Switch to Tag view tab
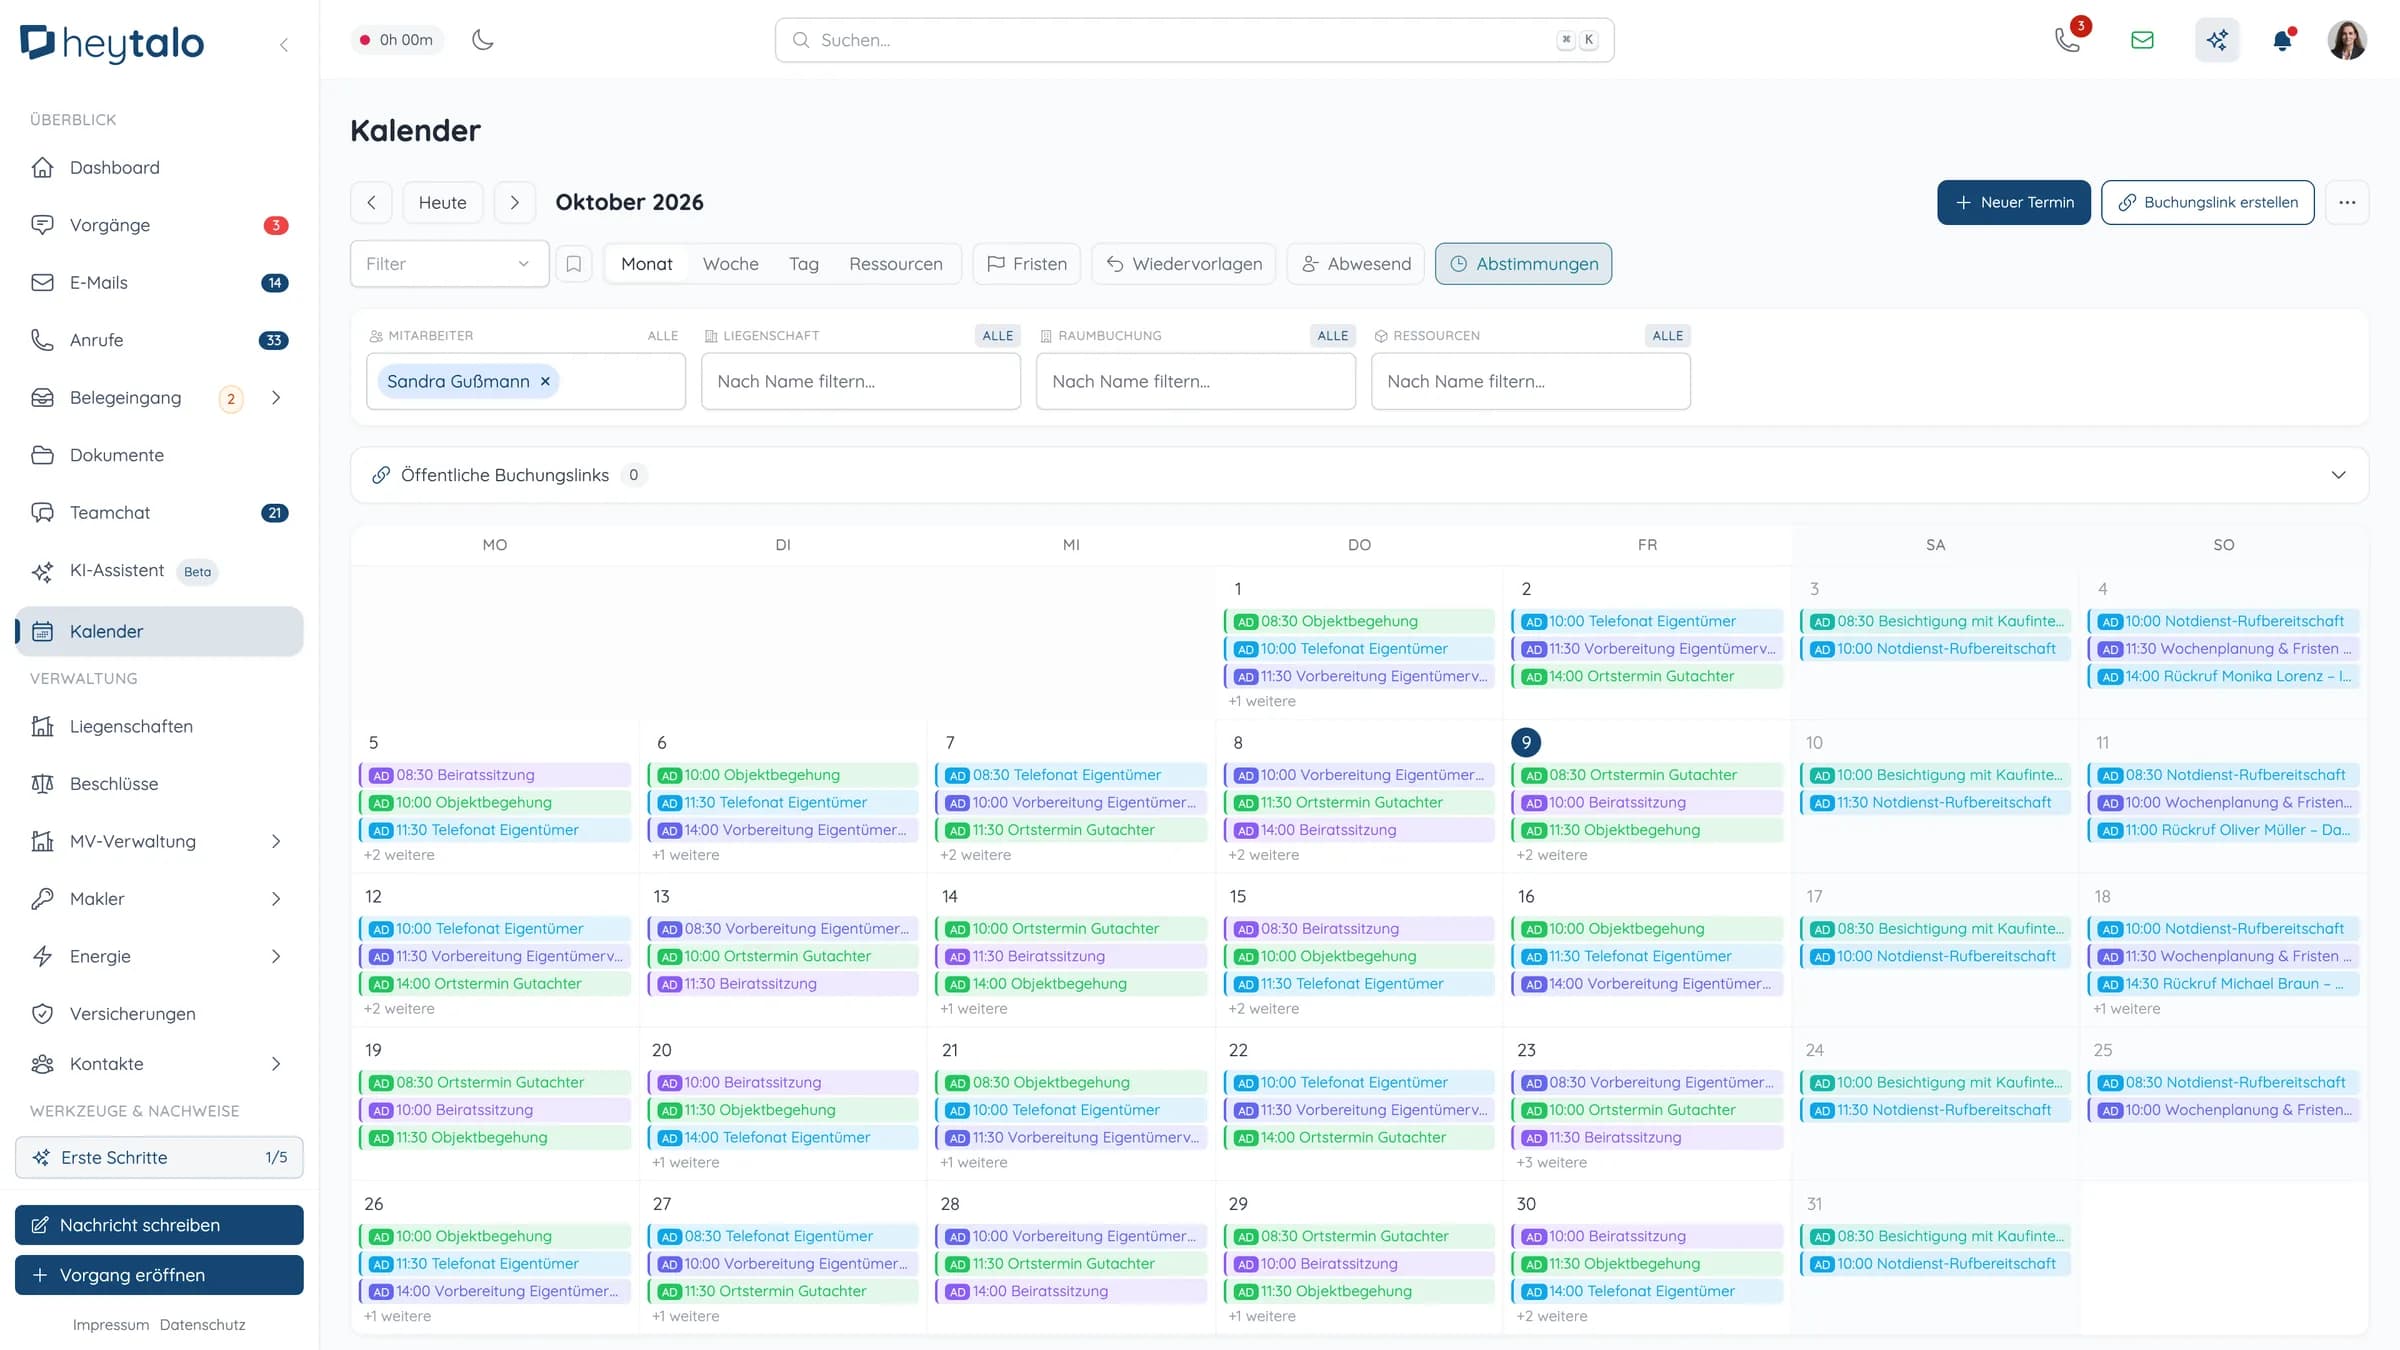The width and height of the screenshot is (2400, 1350). (803, 264)
